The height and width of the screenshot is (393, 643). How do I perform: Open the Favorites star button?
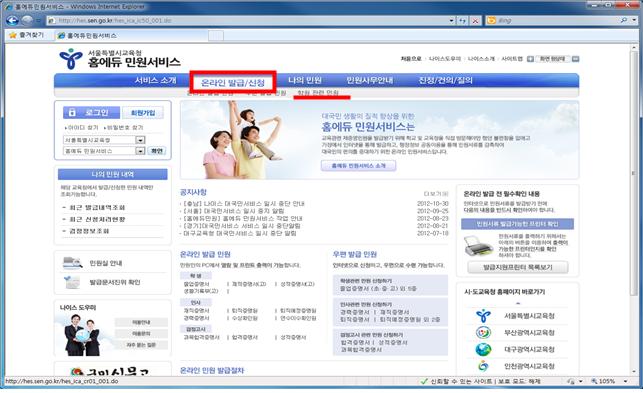click(x=26, y=35)
